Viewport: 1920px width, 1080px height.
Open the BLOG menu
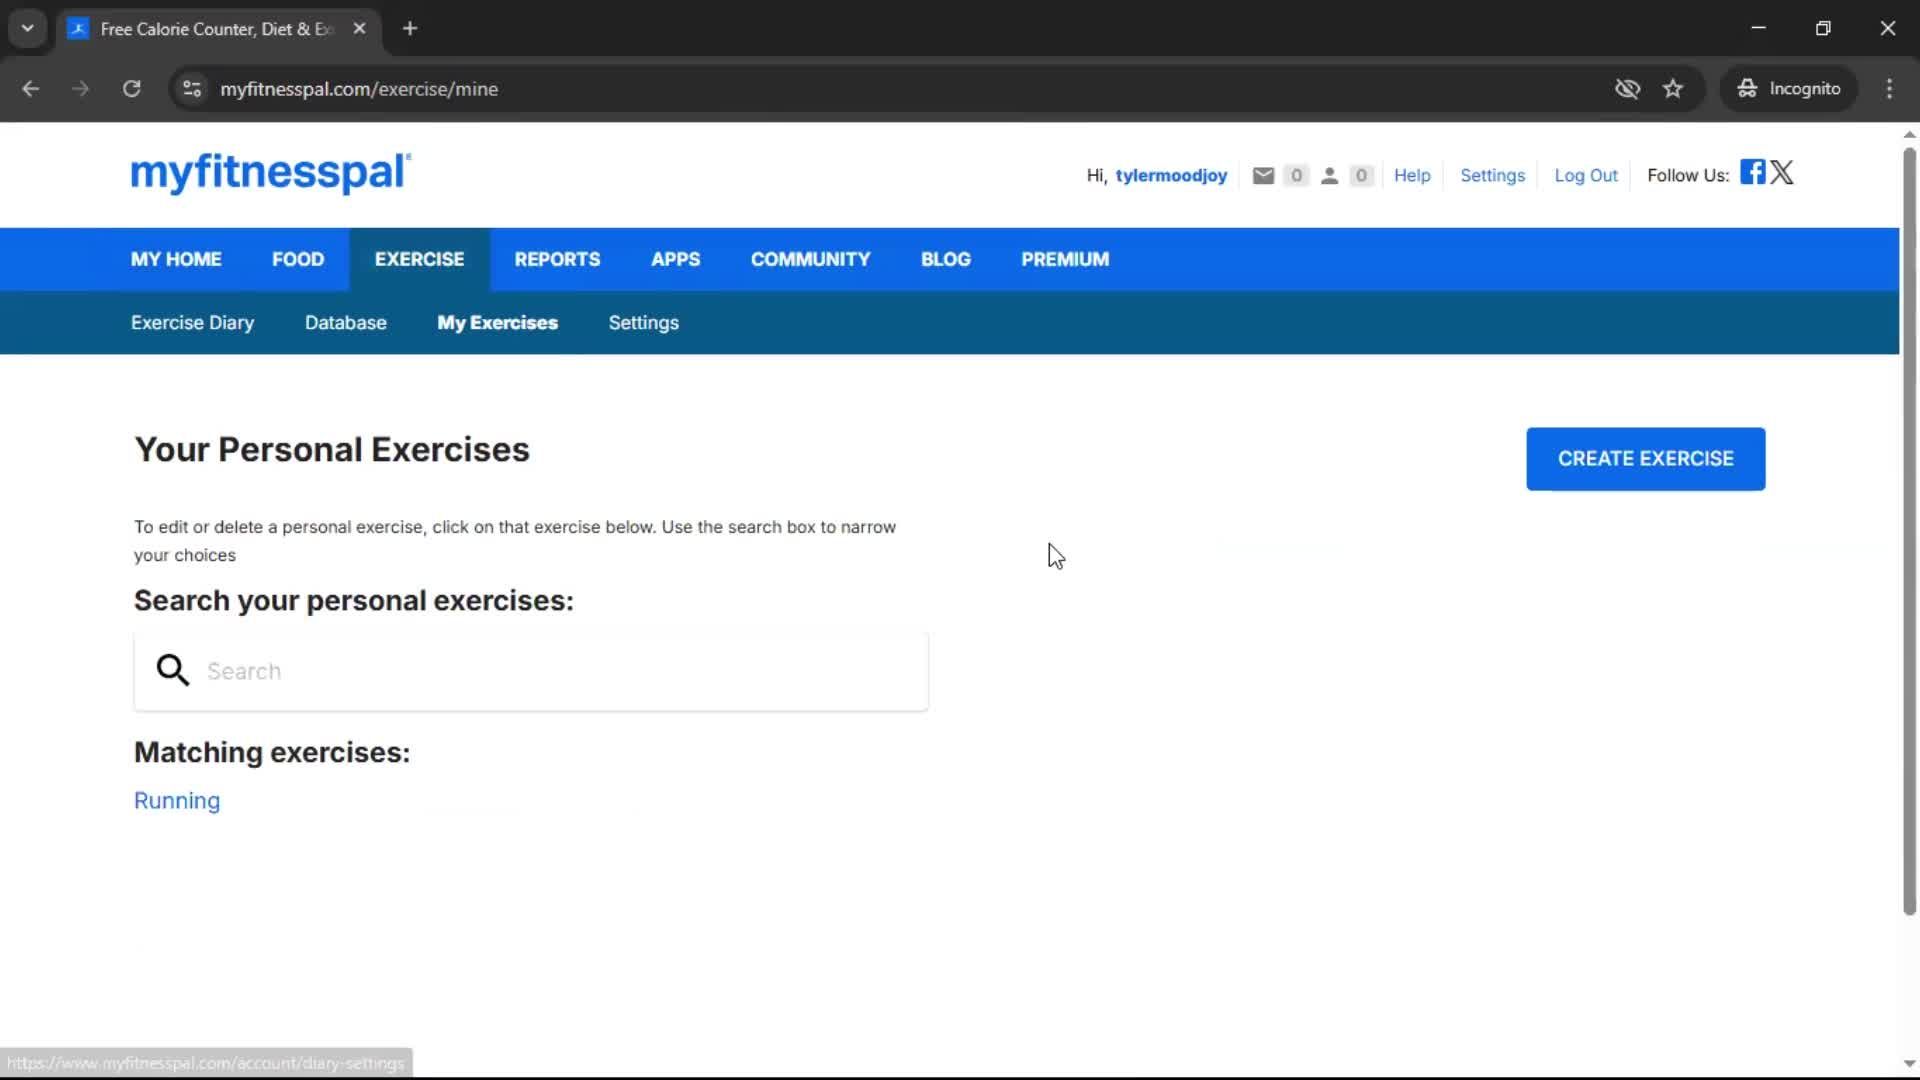(946, 259)
